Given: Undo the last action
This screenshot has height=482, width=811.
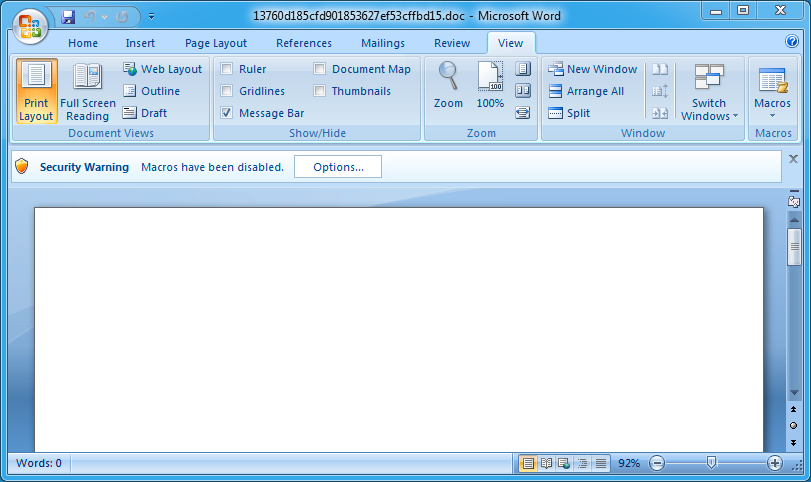Looking at the screenshot, I should [x=90, y=17].
